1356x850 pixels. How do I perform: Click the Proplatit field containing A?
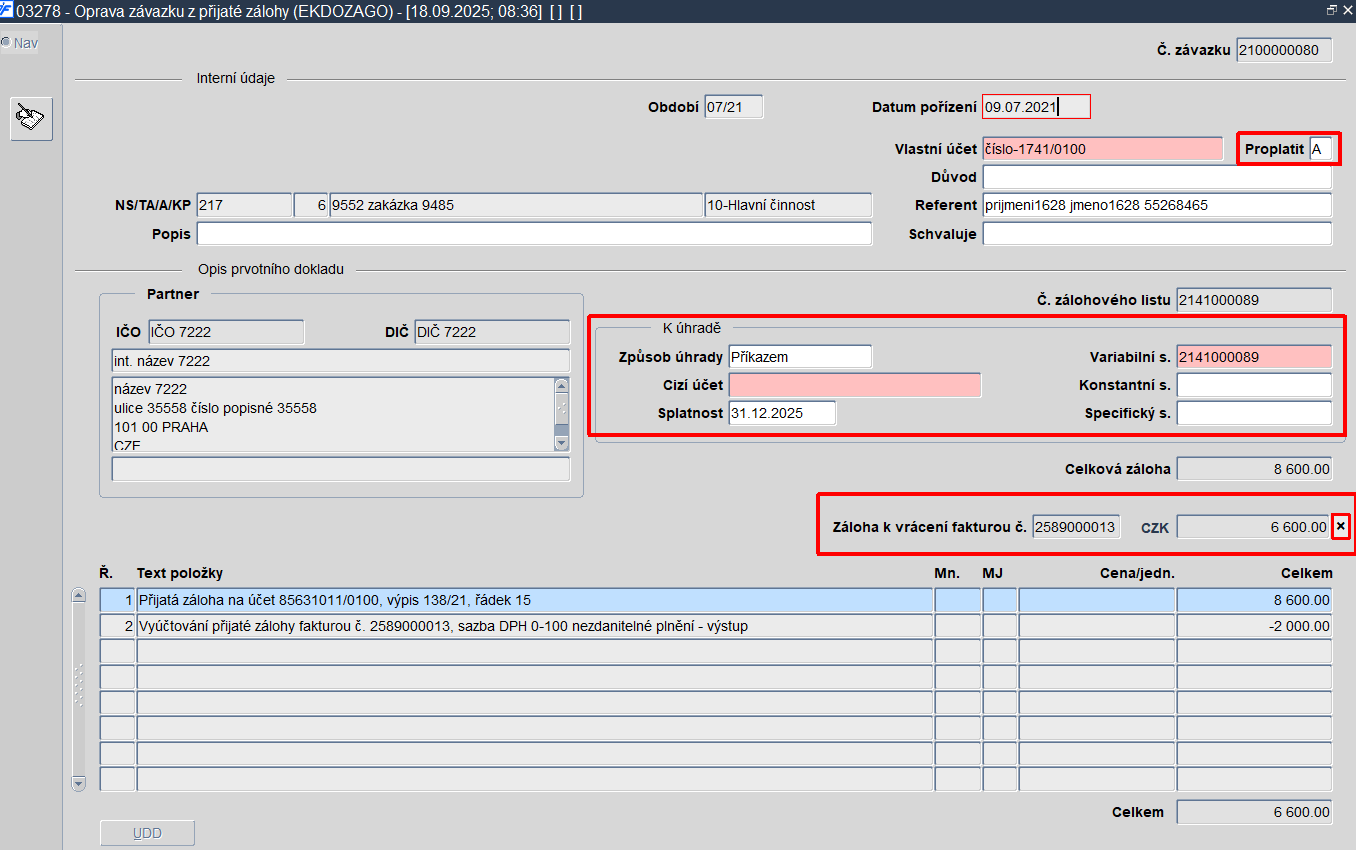1321,149
